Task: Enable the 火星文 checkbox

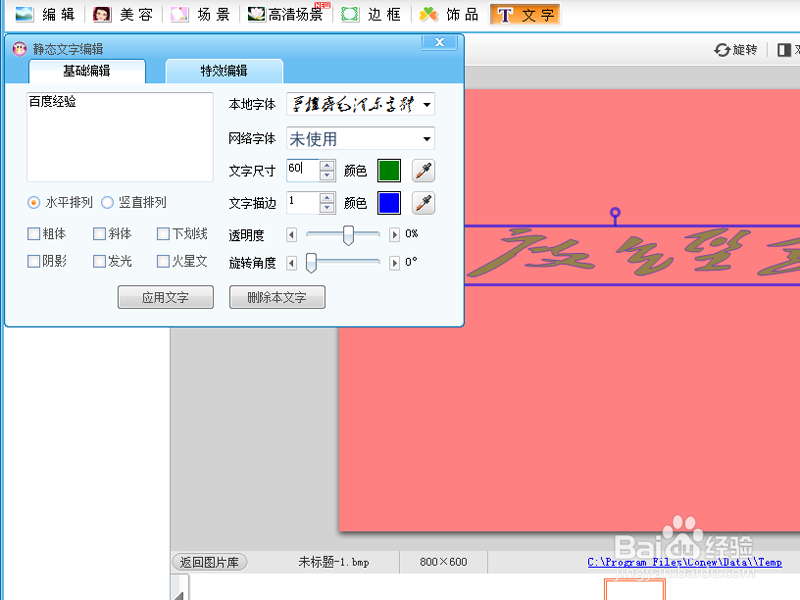Action: click(x=163, y=261)
